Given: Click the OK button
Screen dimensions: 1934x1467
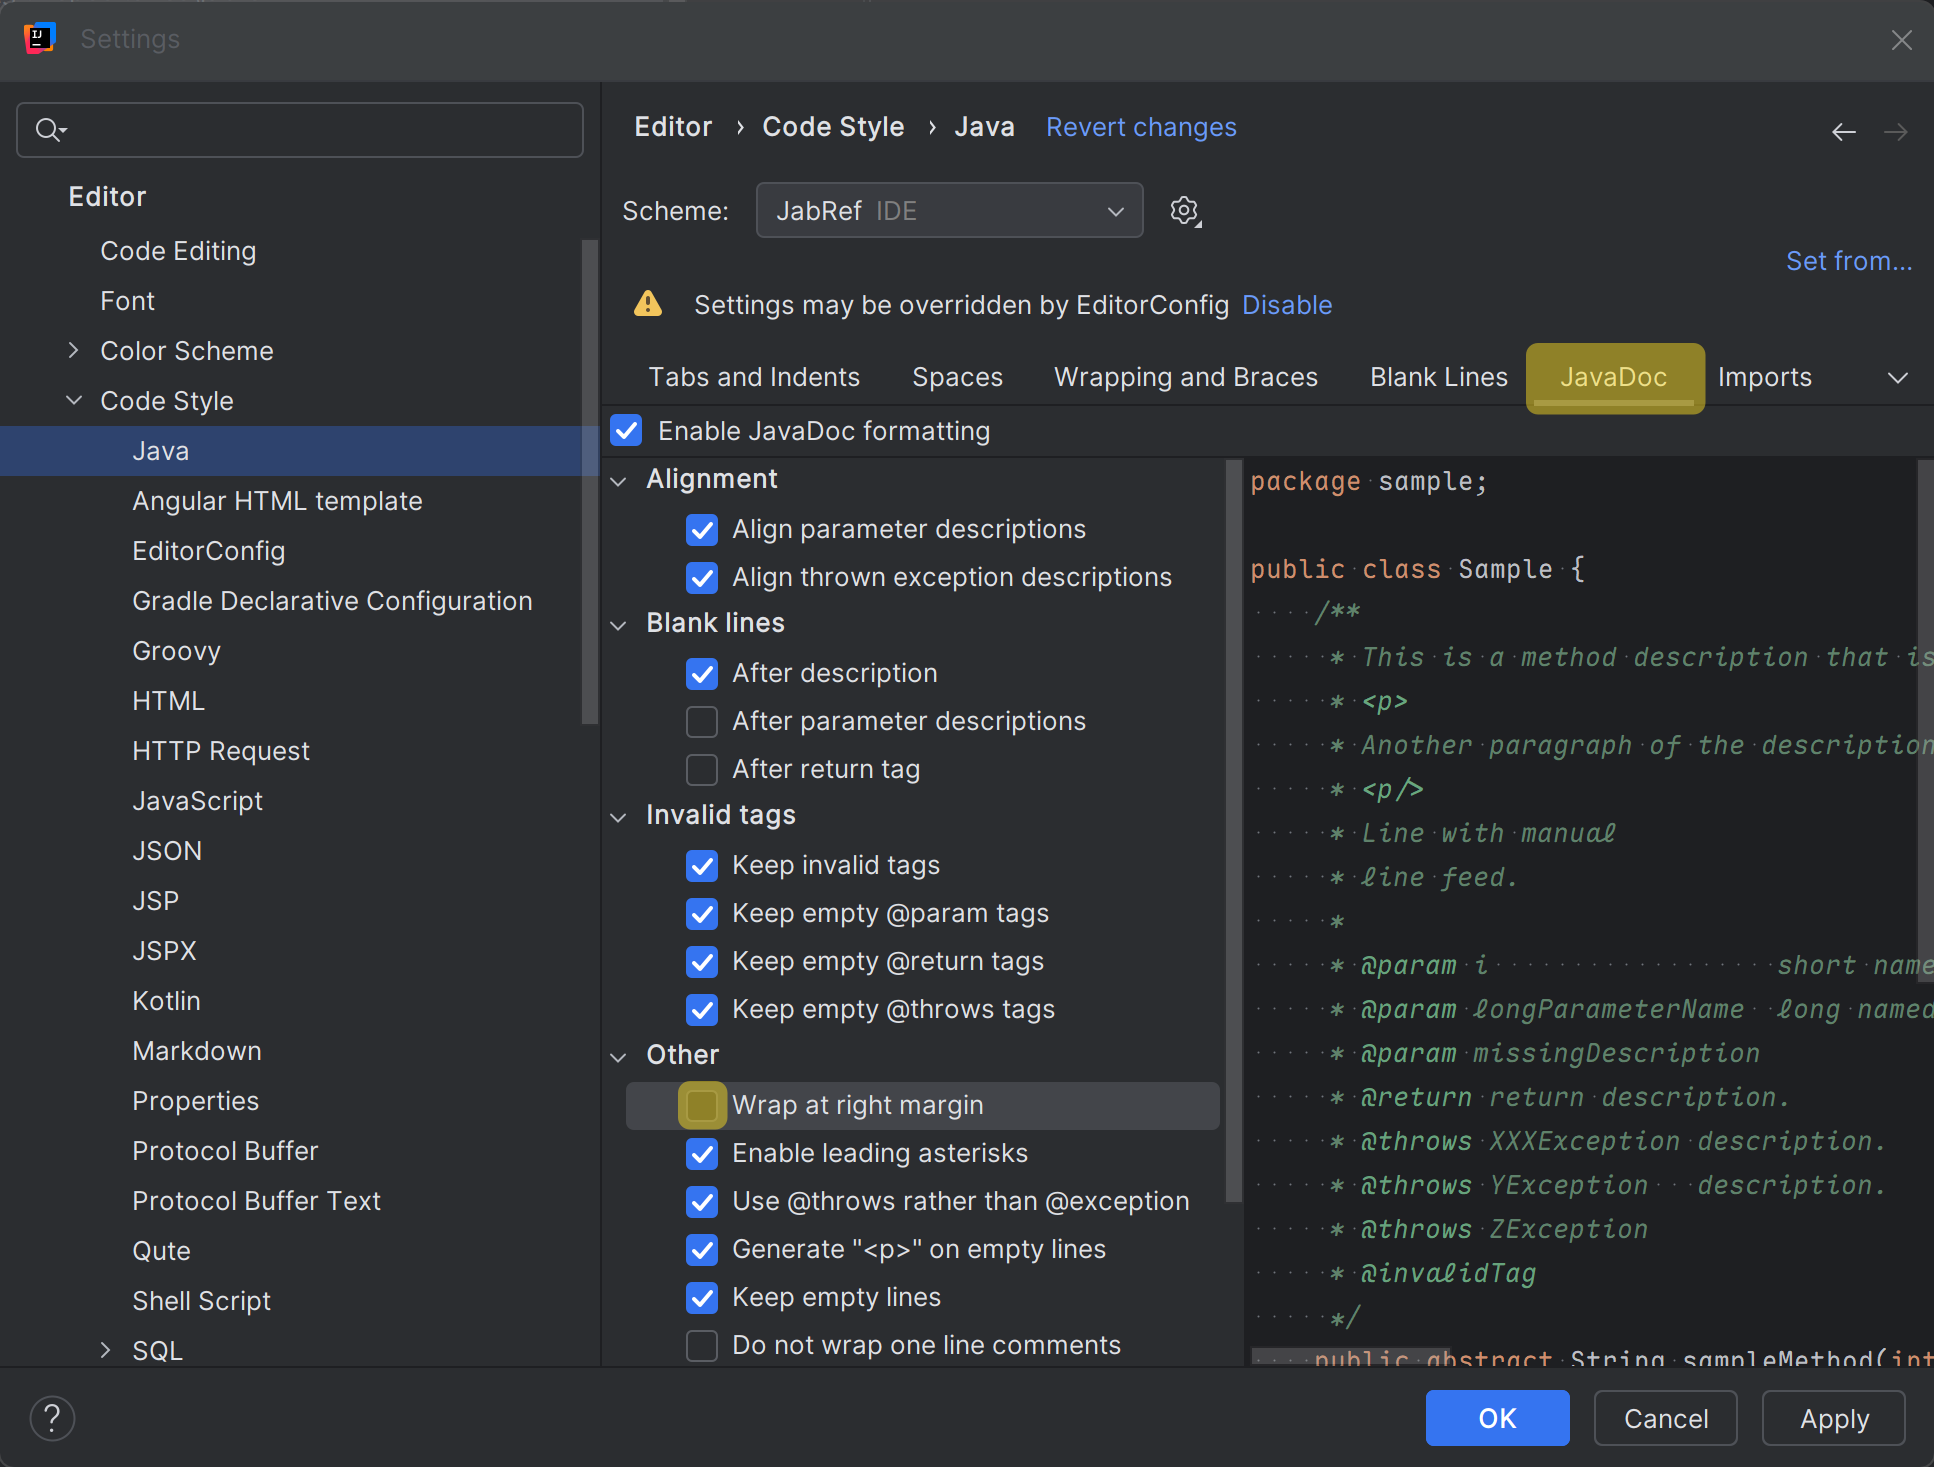Looking at the screenshot, I should coord(1497,1418).
